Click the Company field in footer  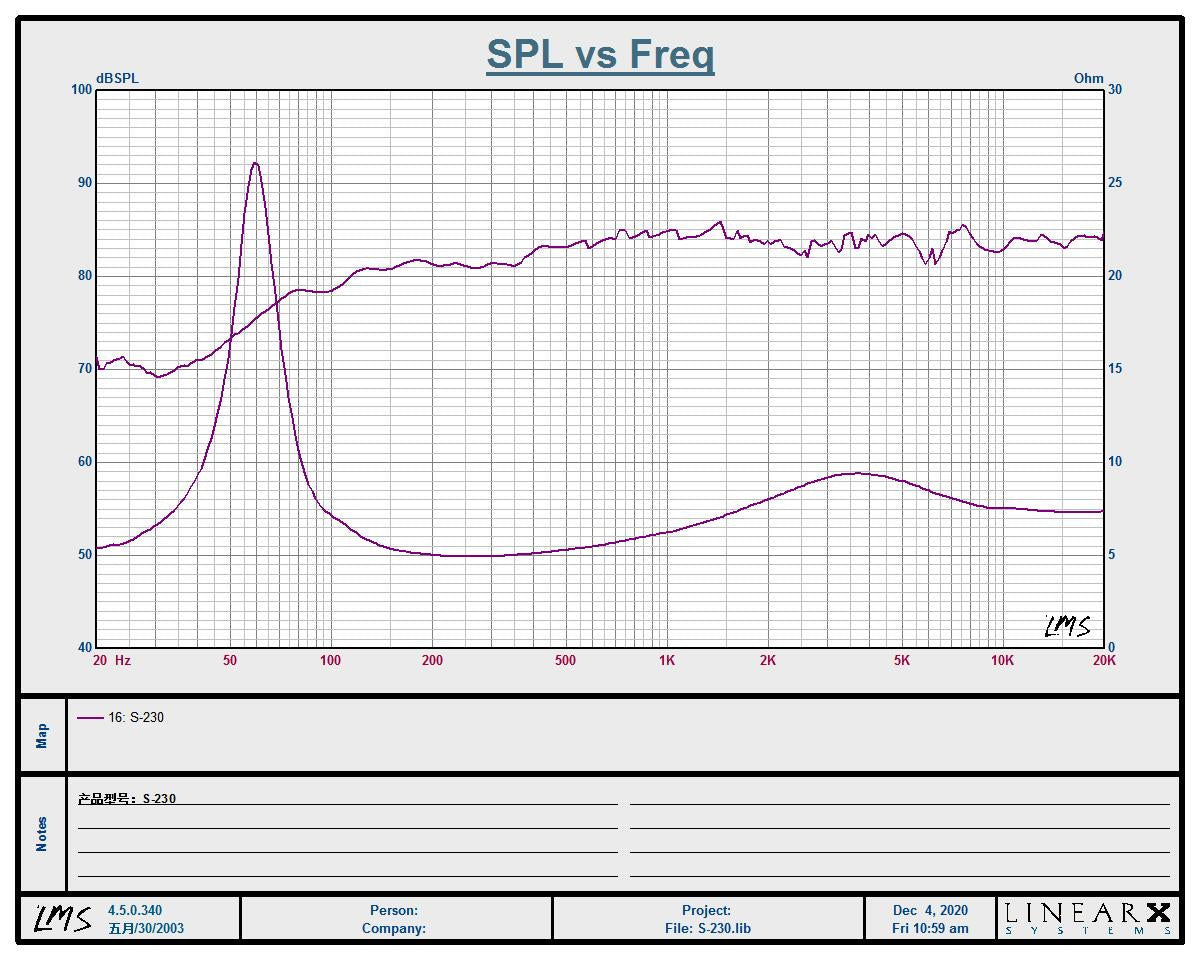coord(394,928)
